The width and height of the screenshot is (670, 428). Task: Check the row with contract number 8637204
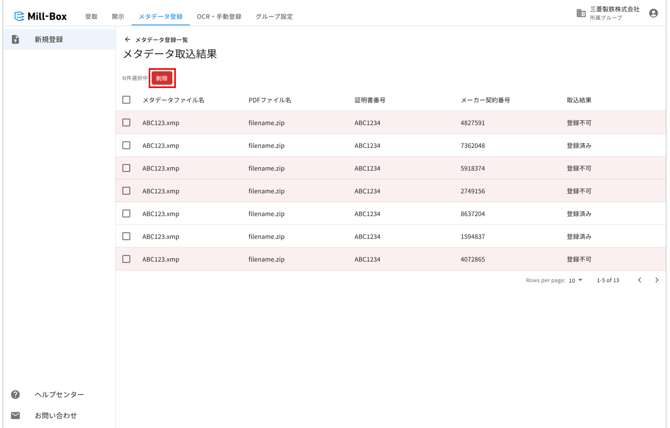(126, 214)
